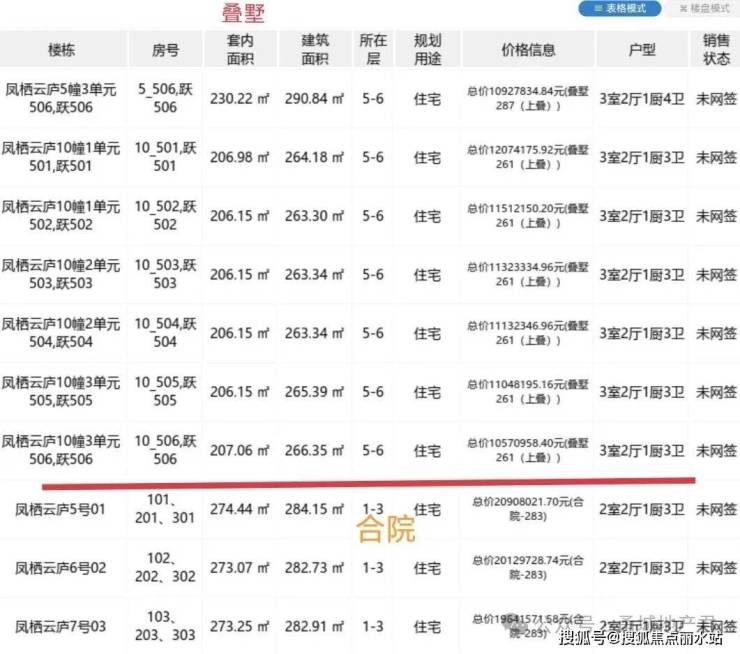Click the 房号 column header
This screenshot has height=654, width=740.
tap(165, 50)
